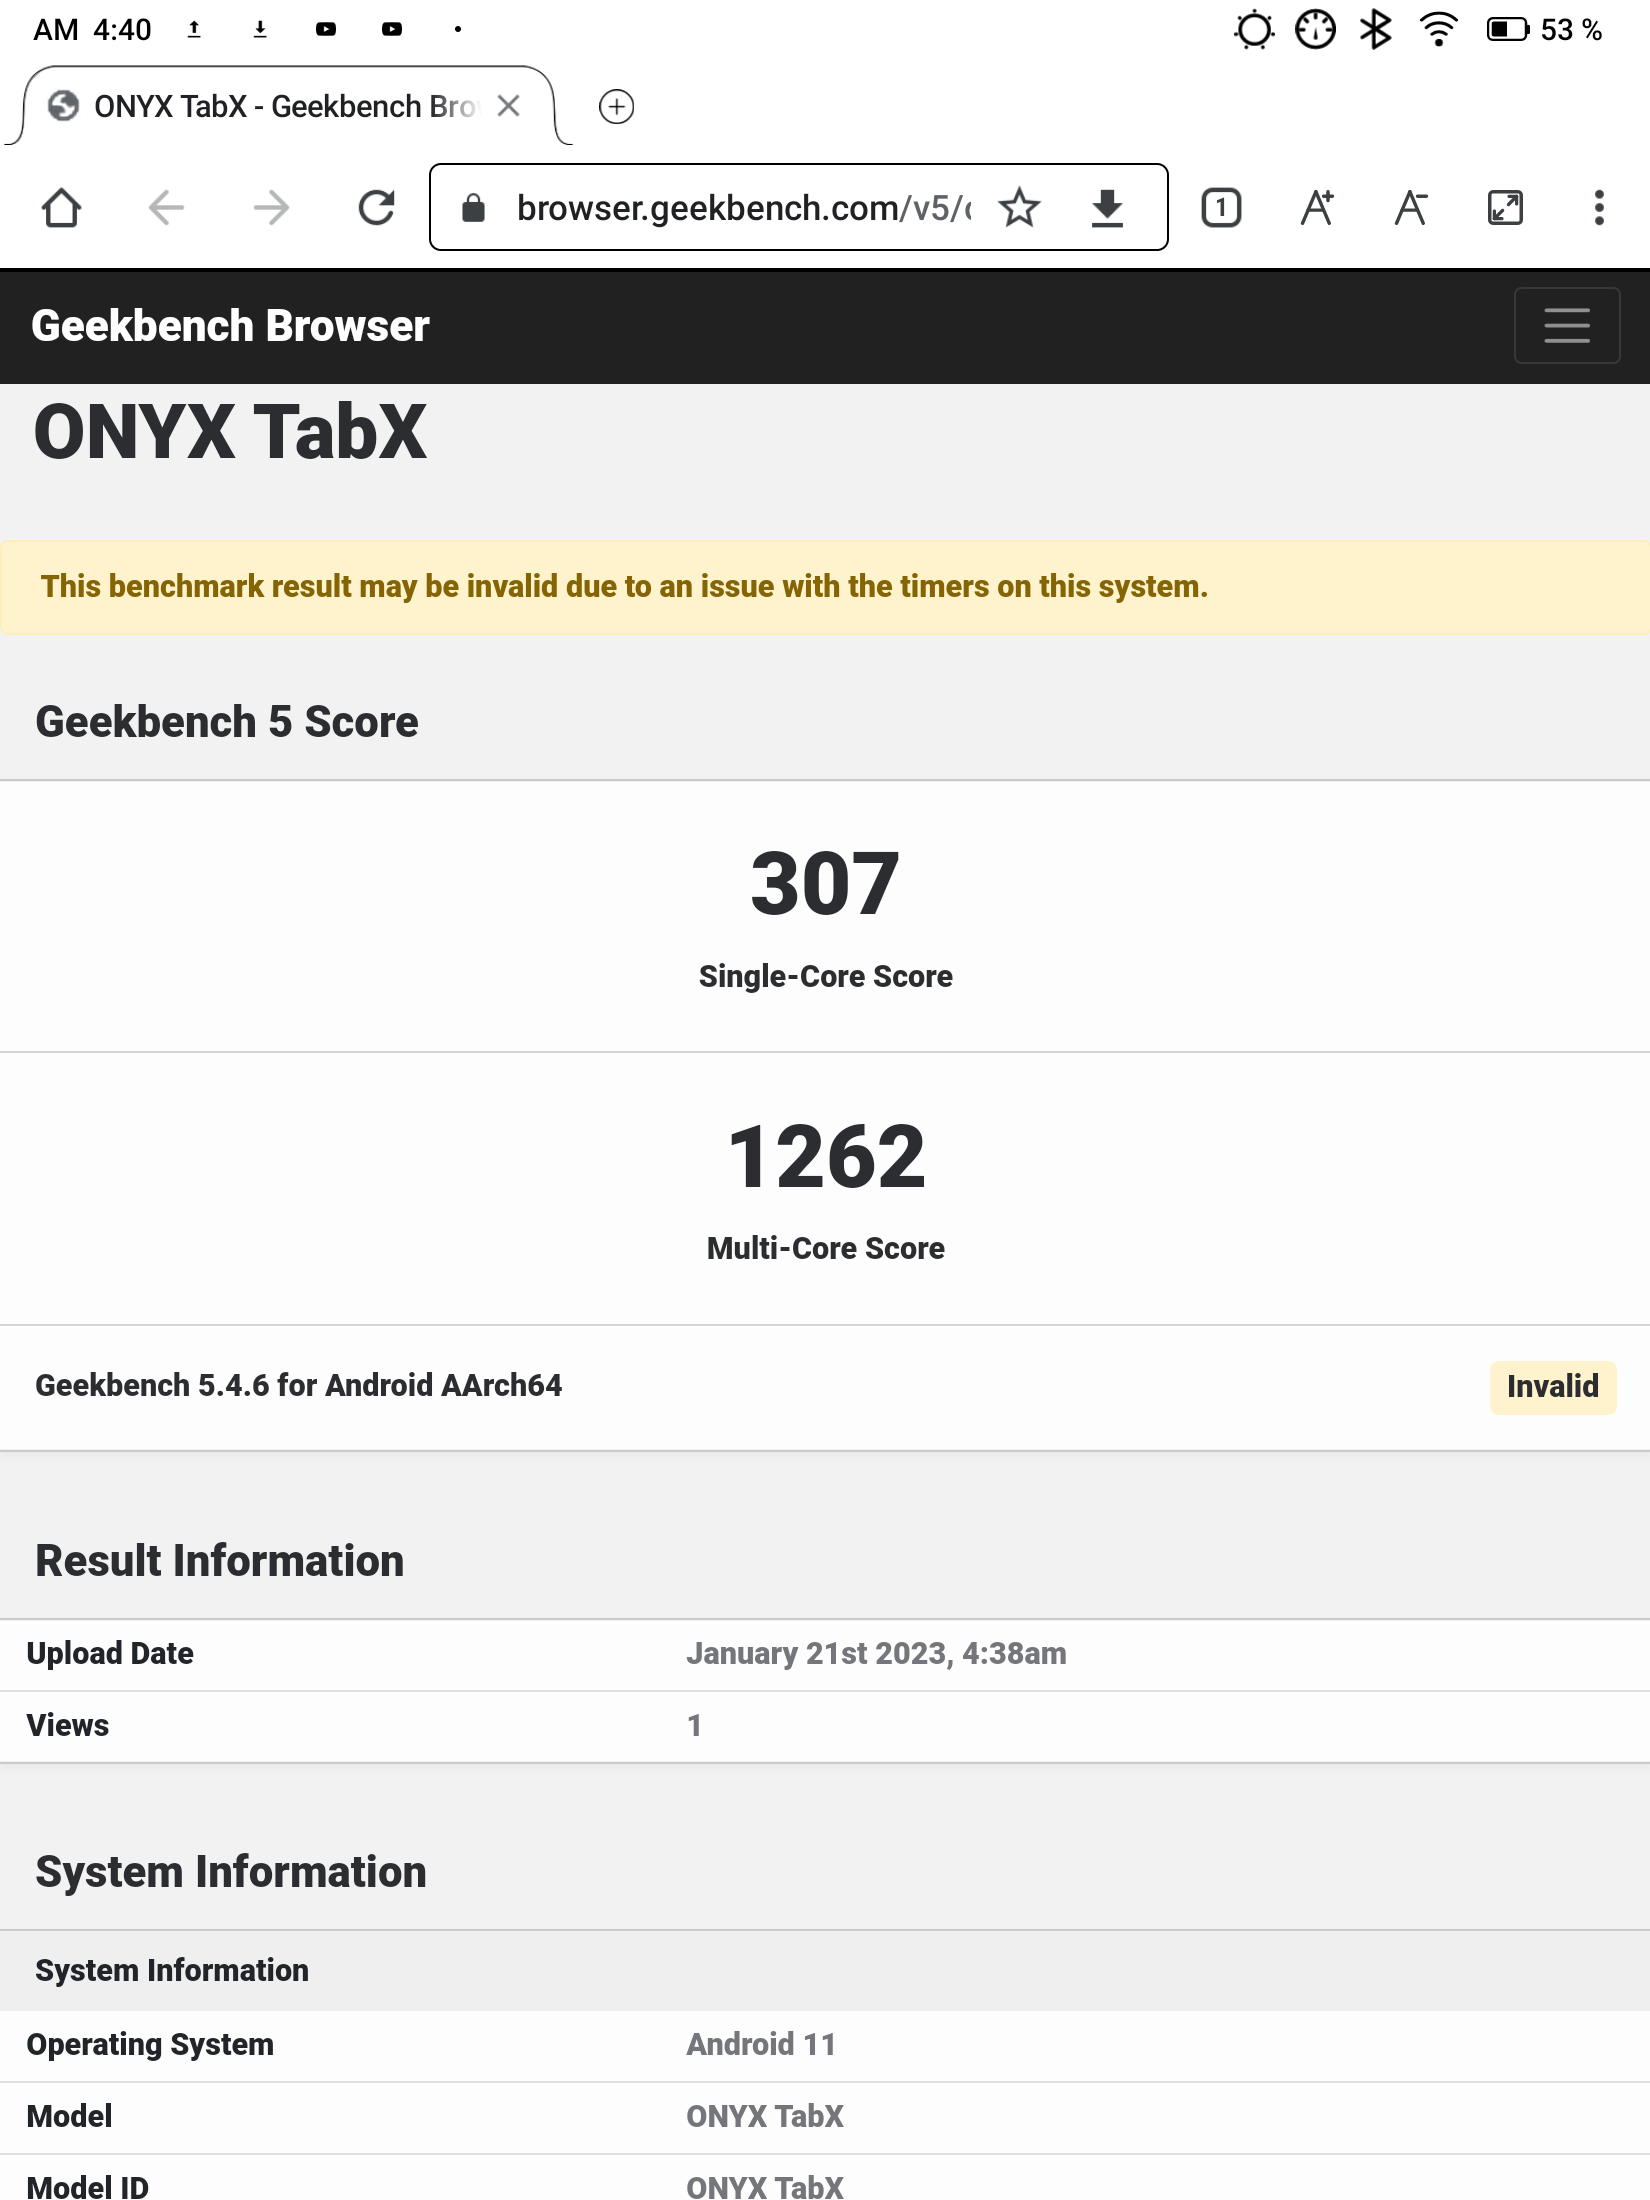Navigate back to previous page
Viewport: 1650px width, 2200px height.
click(166, 208)
